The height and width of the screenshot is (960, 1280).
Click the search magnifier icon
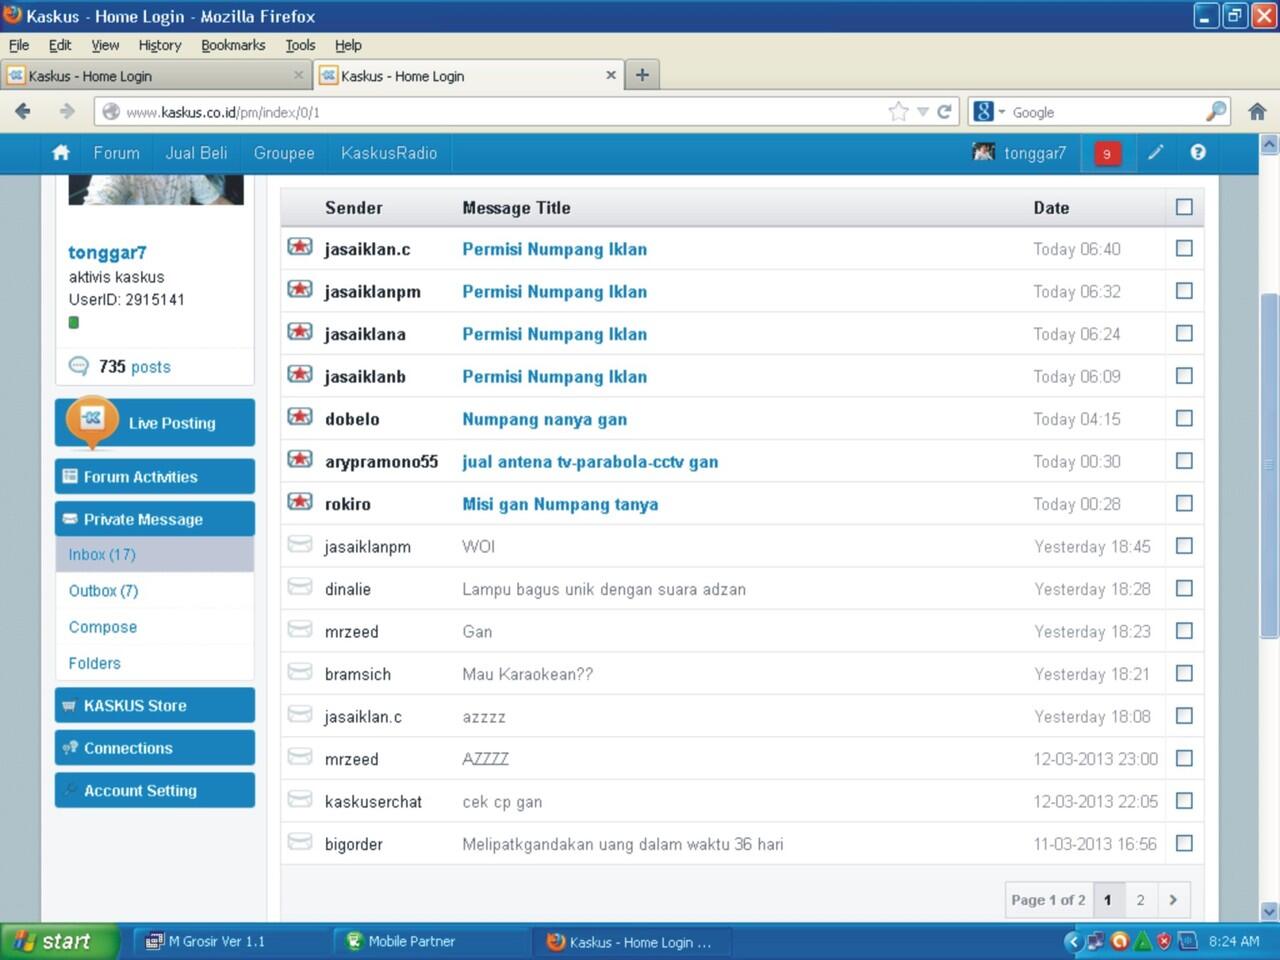(1216, 112)
